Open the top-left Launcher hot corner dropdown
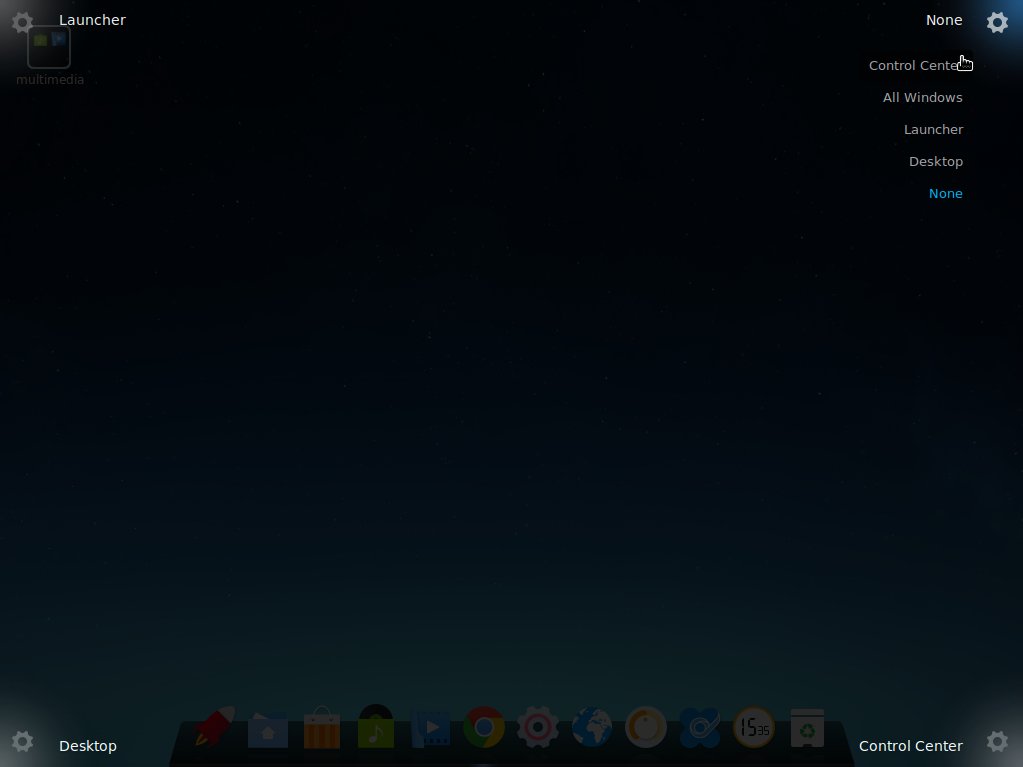This screenshot has height=767, width=1023. pyautogui.click(x=92, y=20)
